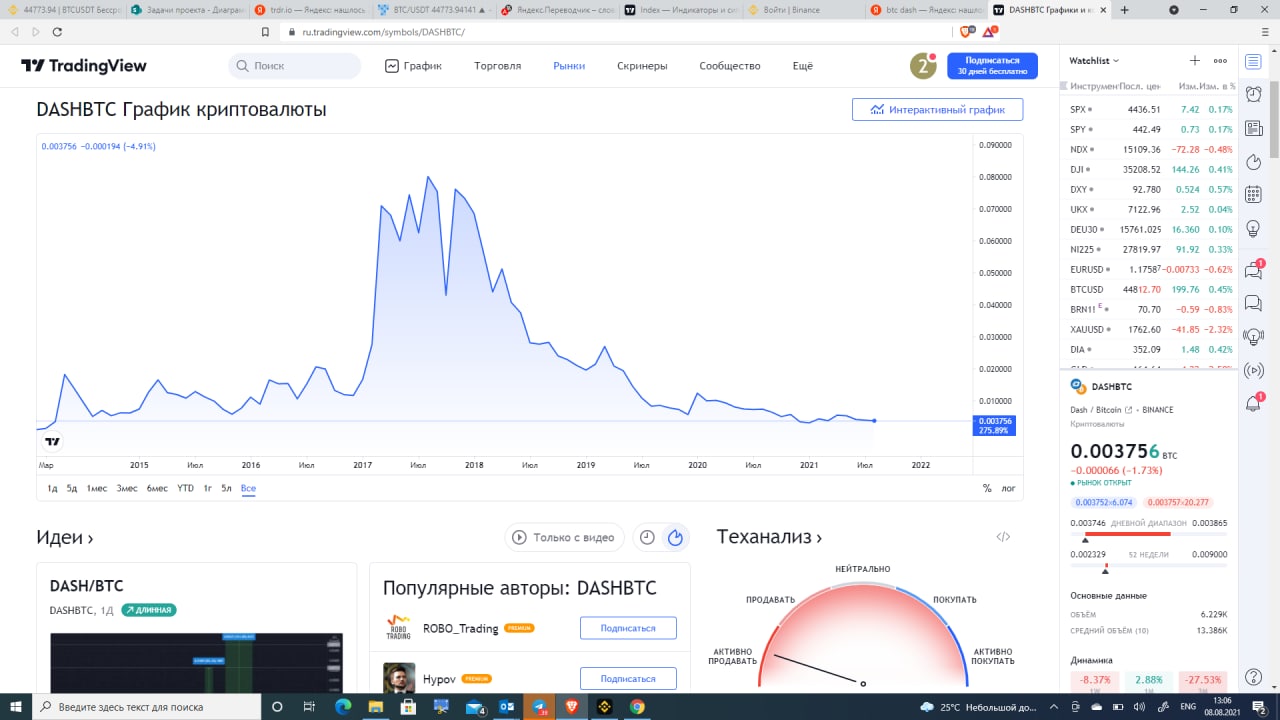The height and width of the screenshot is (720, 1280).
Task: Select the 5д chart range
Action: click(72, 489)
